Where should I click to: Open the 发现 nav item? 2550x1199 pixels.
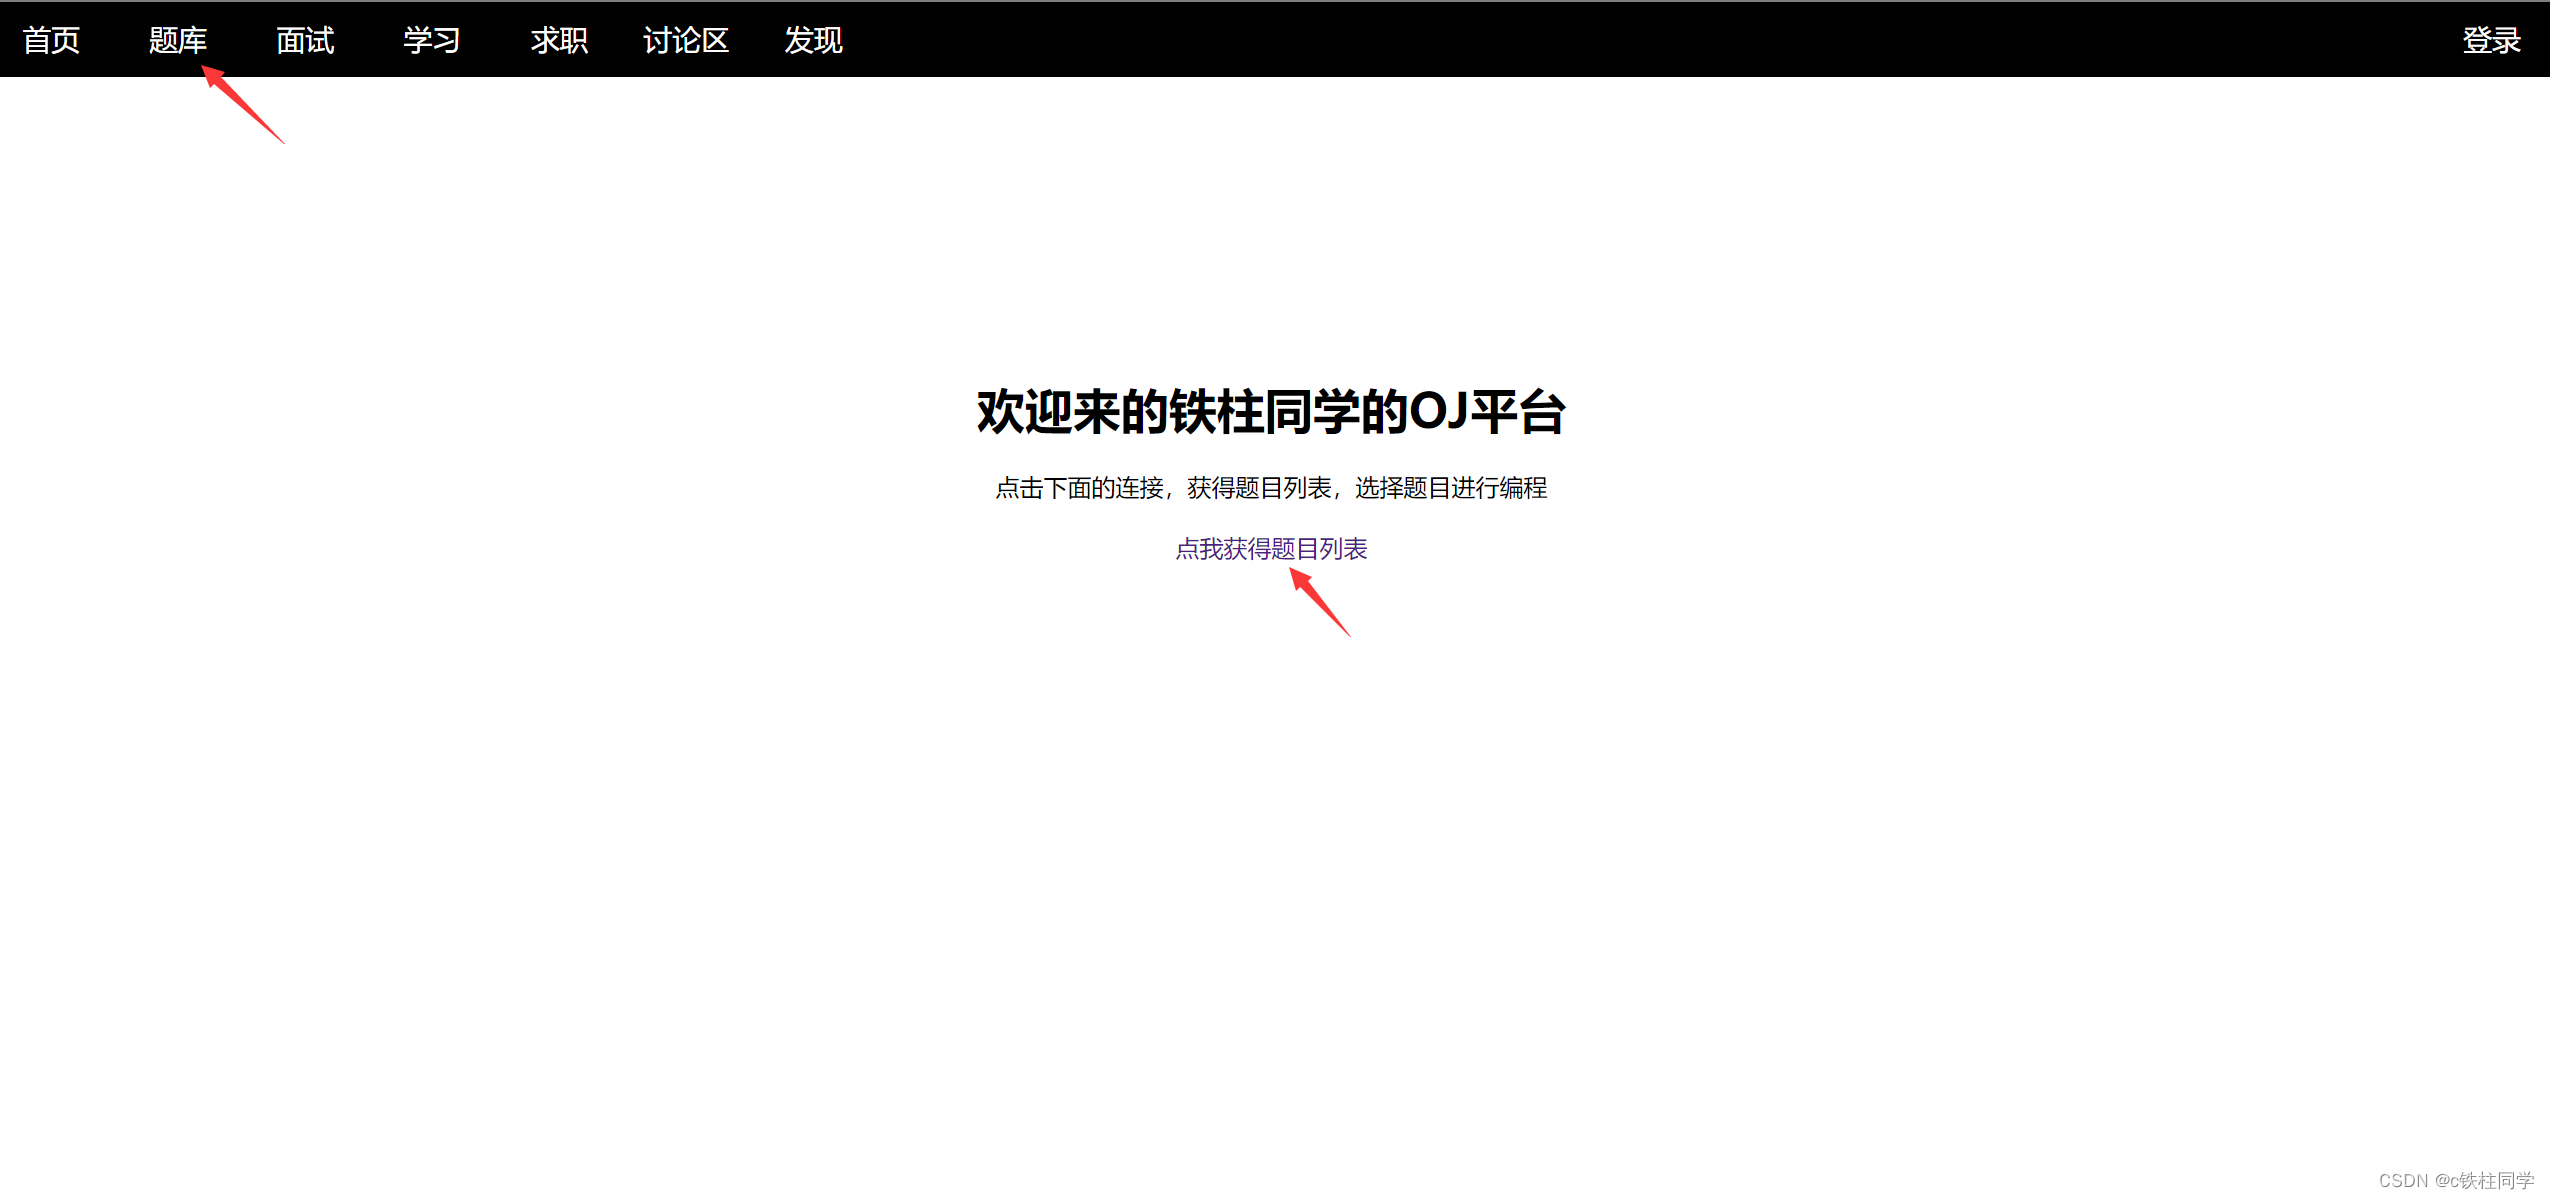(x=813, y=40)
